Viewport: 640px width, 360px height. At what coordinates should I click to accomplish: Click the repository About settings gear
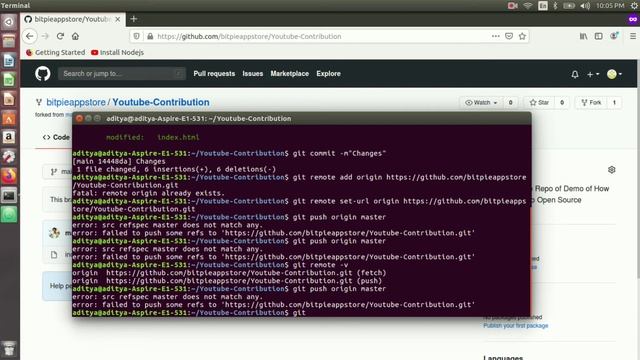coord(611,170)
